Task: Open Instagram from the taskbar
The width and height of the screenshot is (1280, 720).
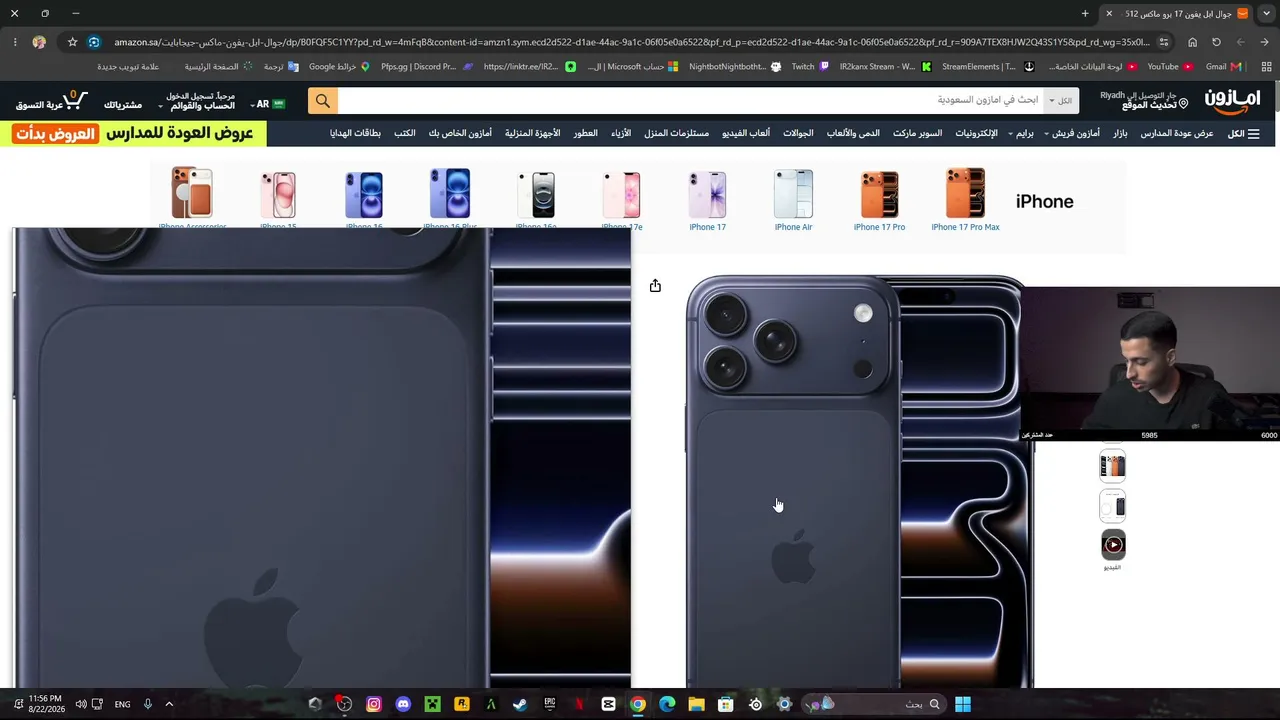Action: [x=374, y=704]
